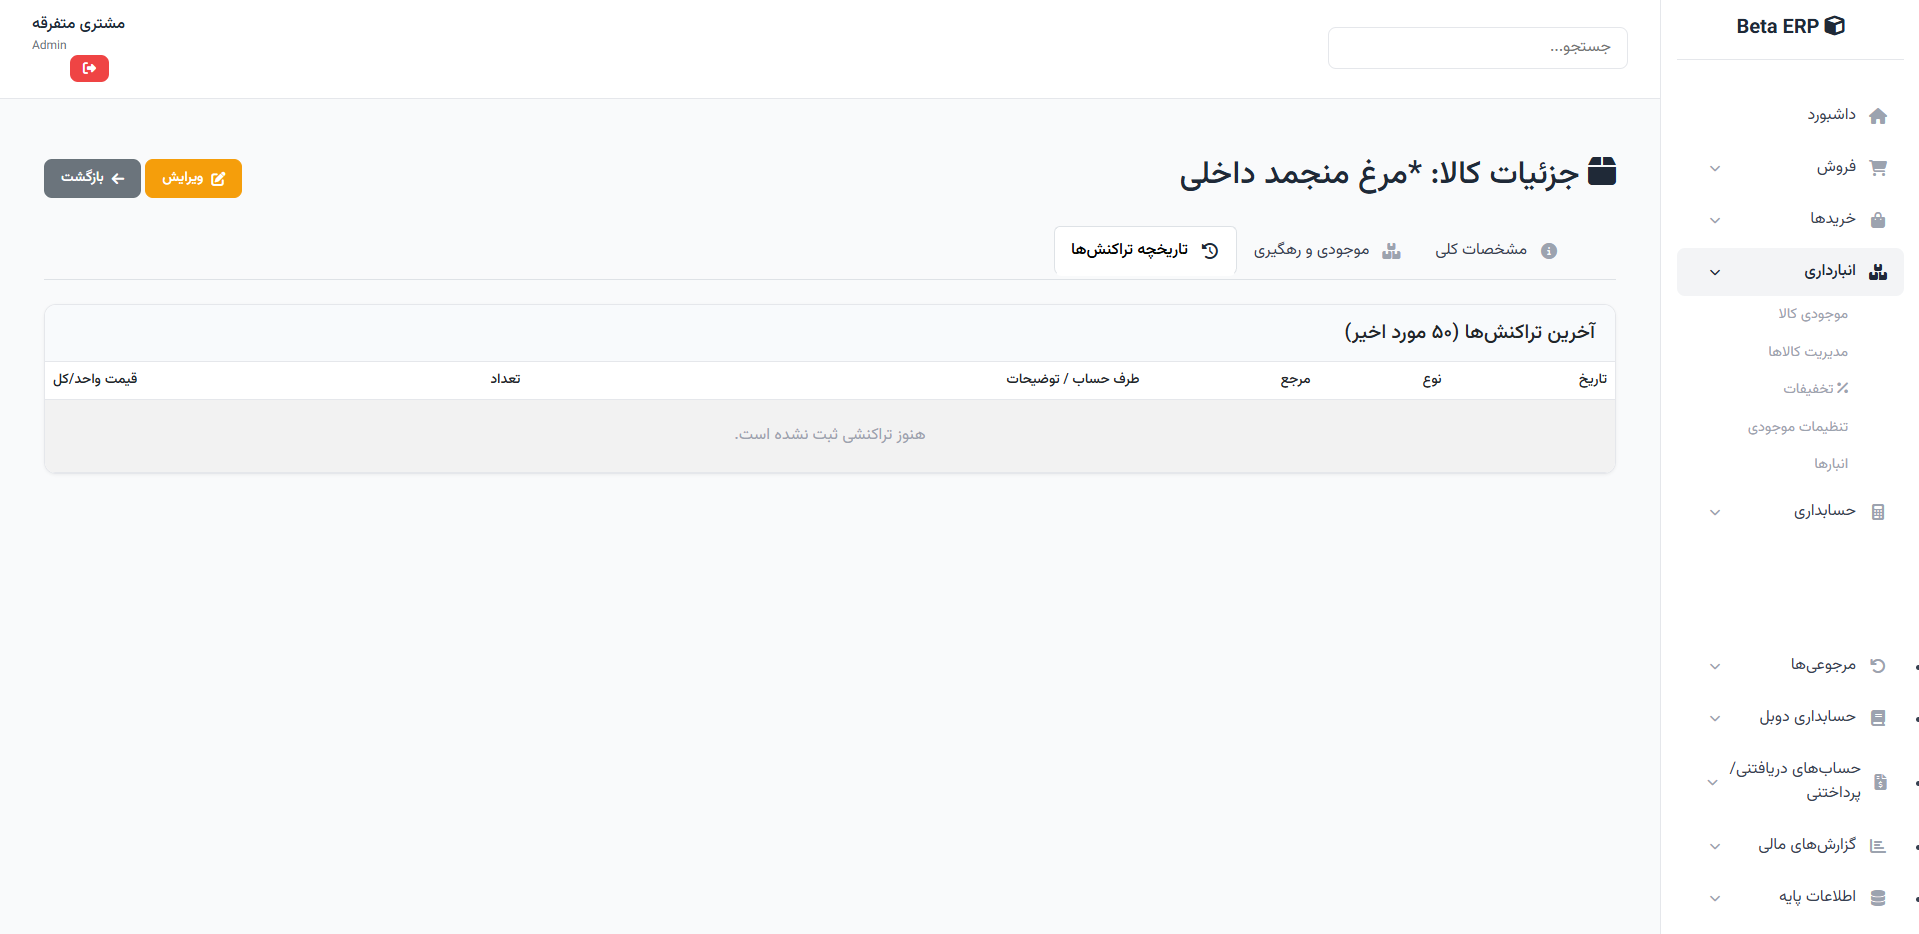This screenshot has width=1919, height=934.
Task: Click the info icon on مشخصات کلی tab
Action: point(1549,251)
